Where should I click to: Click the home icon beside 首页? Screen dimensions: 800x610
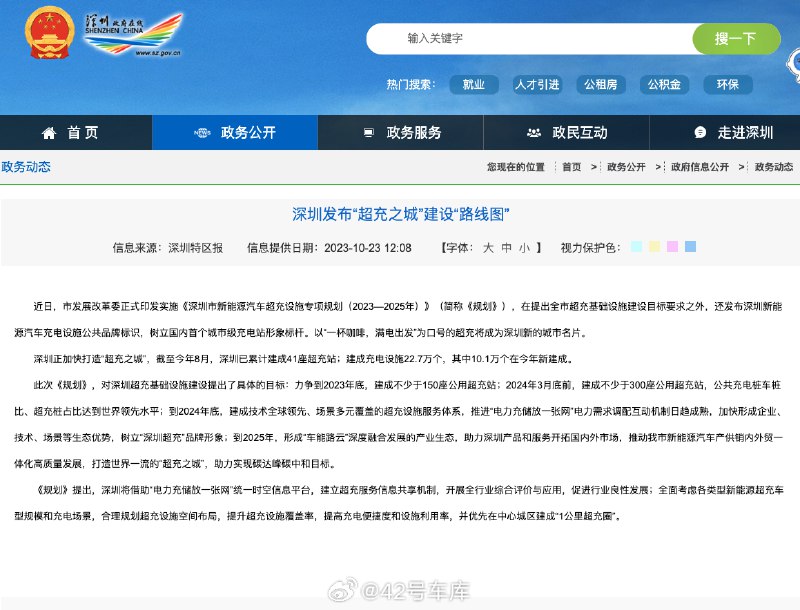(x=49, y=133)
